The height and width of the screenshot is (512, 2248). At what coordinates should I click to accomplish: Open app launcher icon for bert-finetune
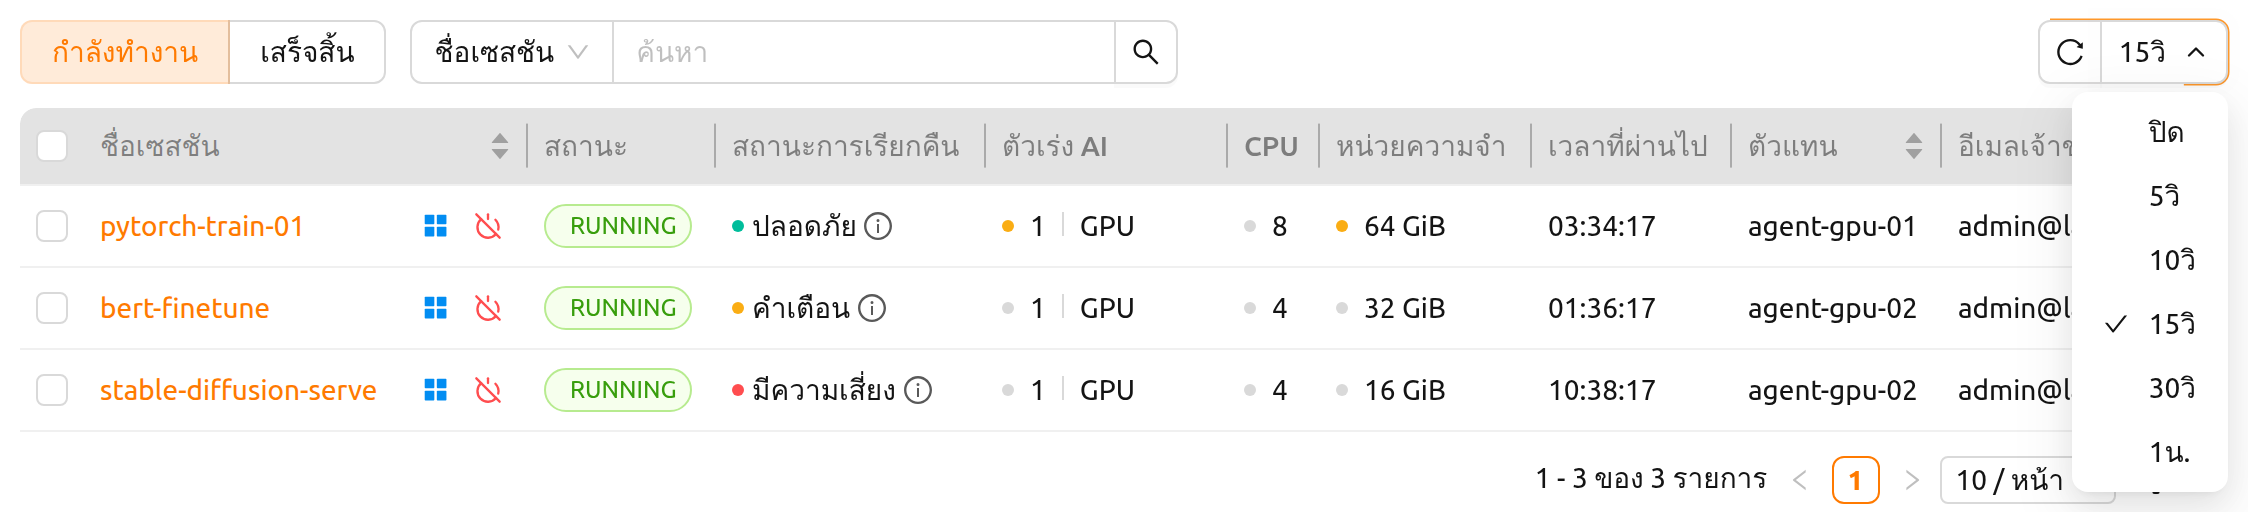(x=436, y=308)
